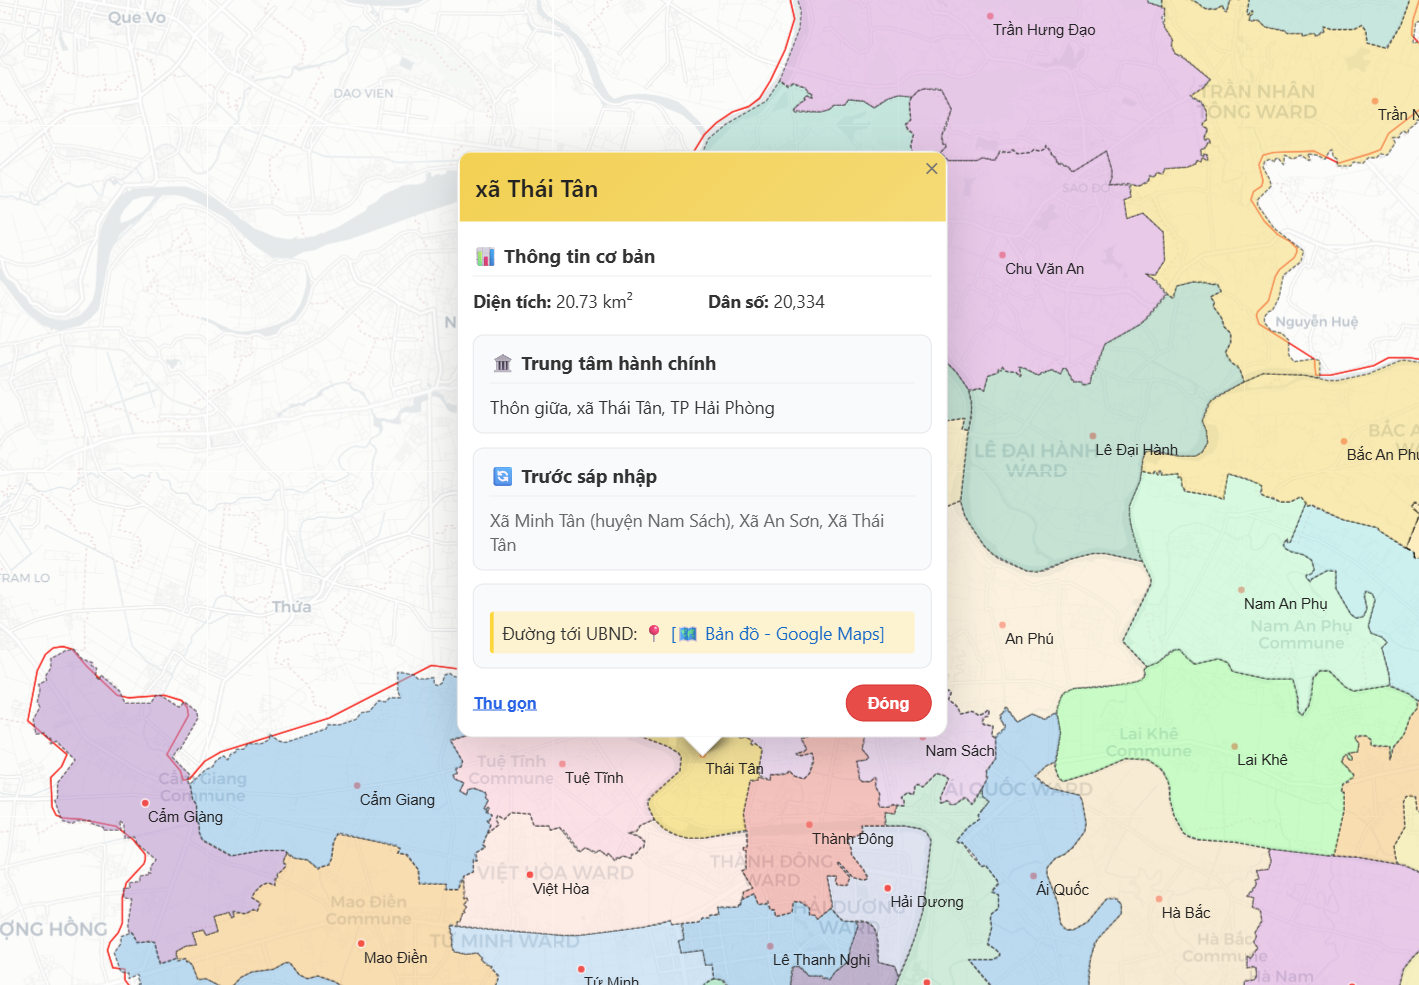1419x985 pixels.
Task: Click the red Đóng button
Action: pos(888,703)
